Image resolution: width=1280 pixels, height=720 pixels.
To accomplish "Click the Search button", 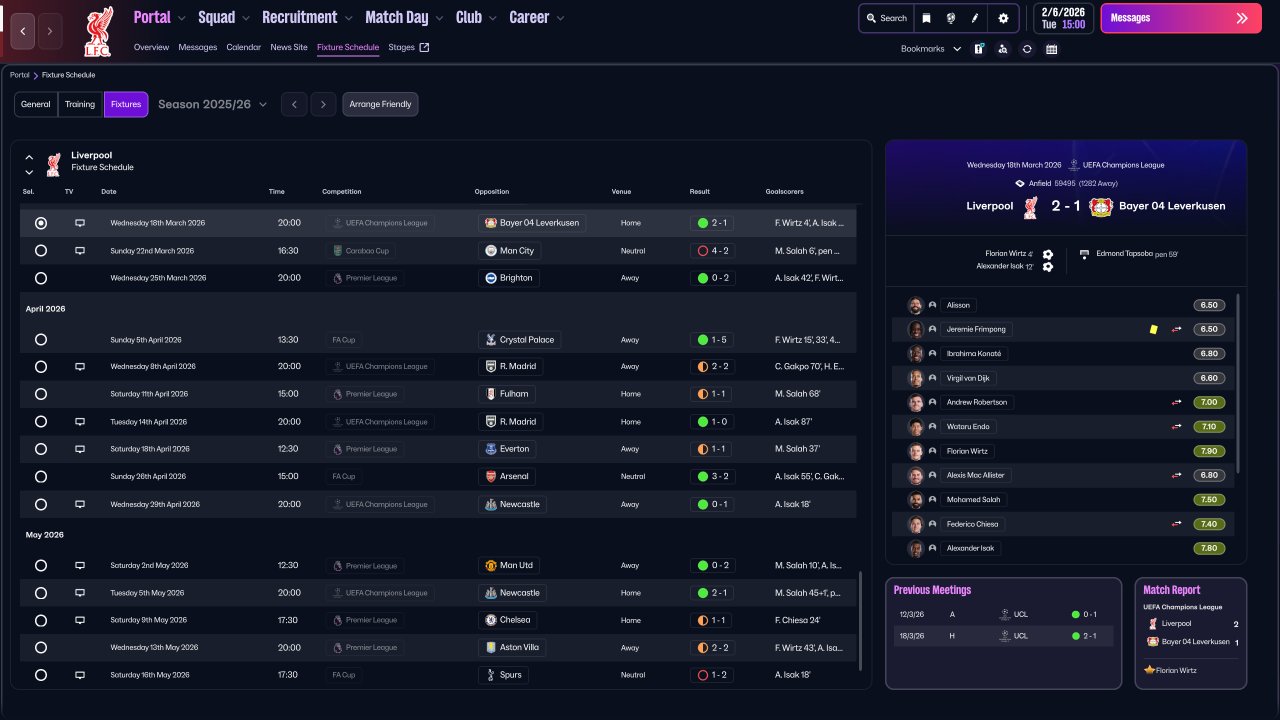I will (886, 18).
